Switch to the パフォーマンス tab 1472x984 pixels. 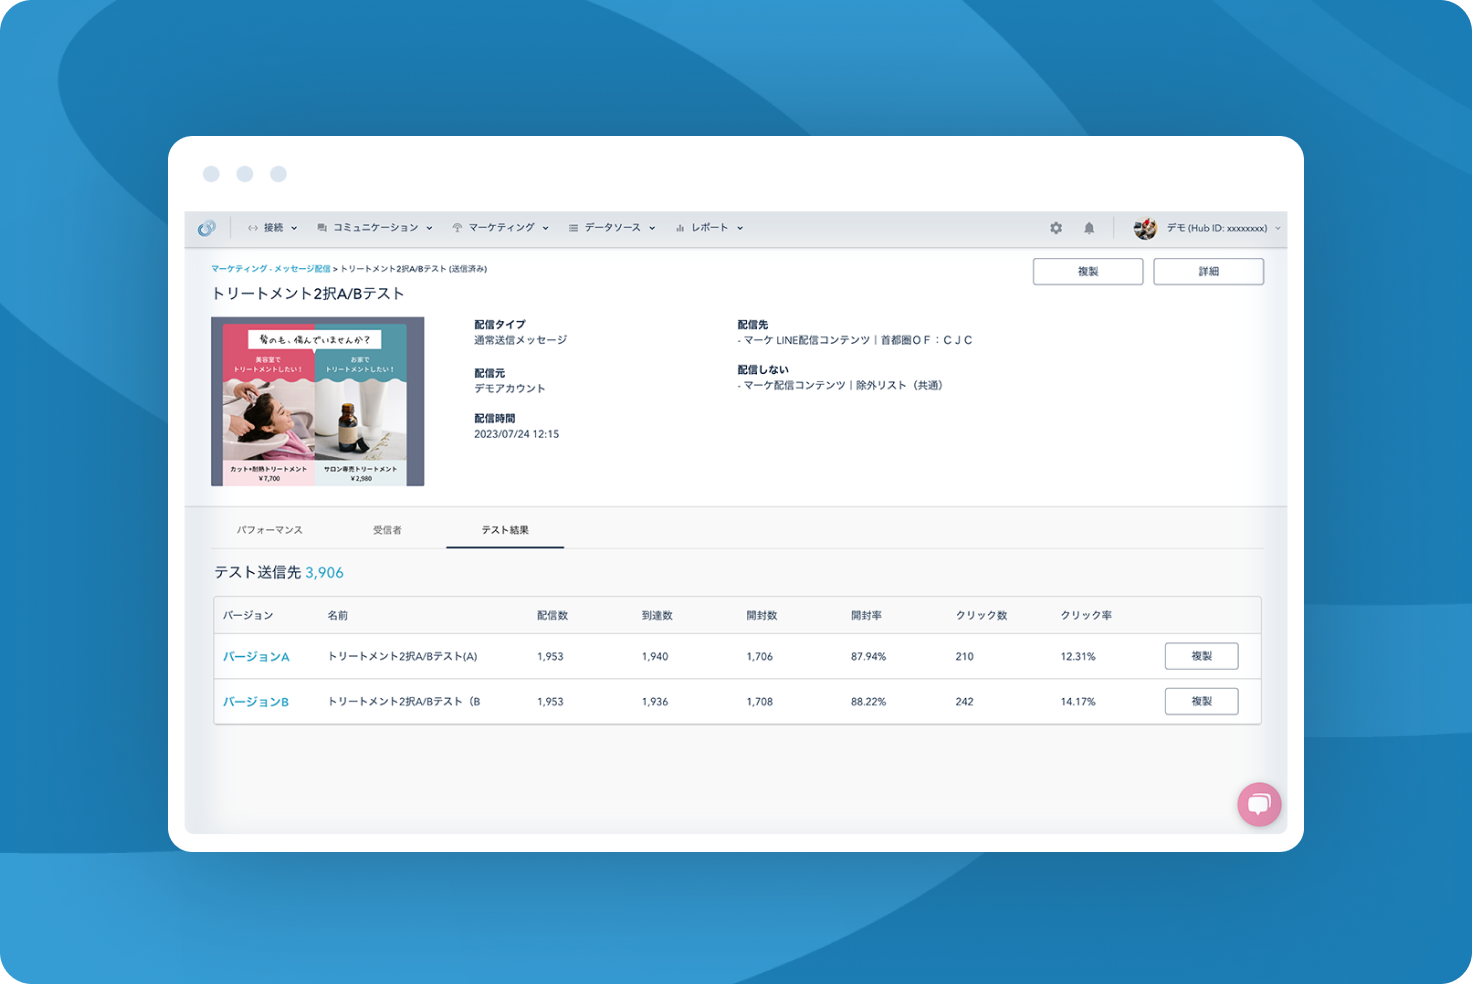[271, 529]
